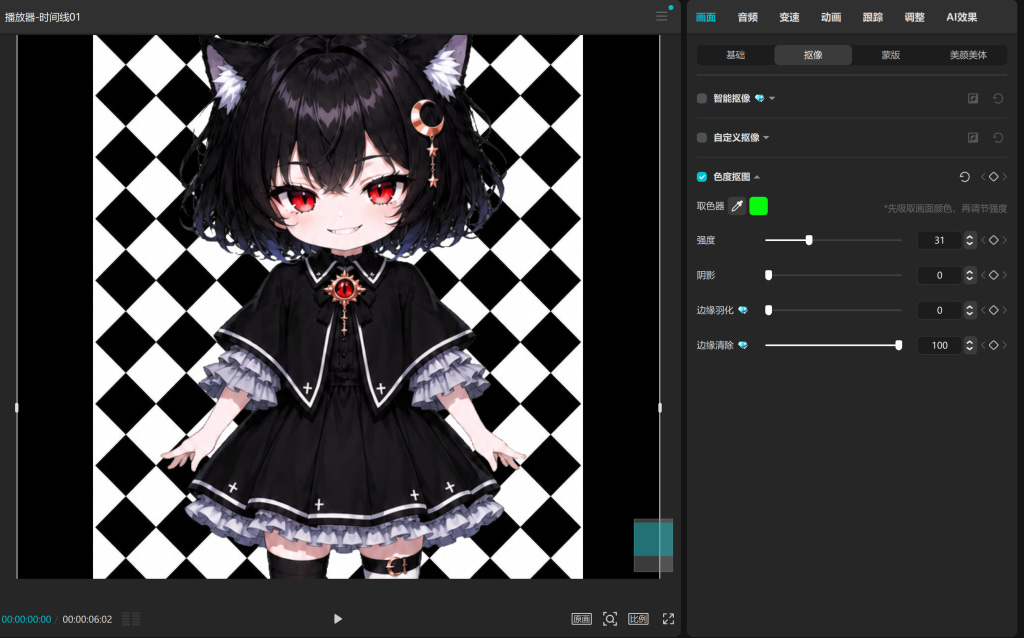Activate the 取色器 eyedropper tool
Viewport: 1024px width, 638px height.
tap(737, 206)
